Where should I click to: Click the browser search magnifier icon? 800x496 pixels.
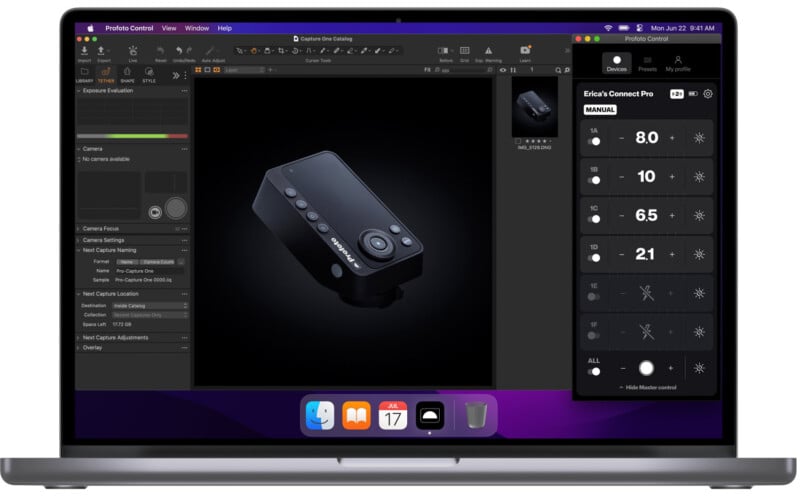click(558, 70)
